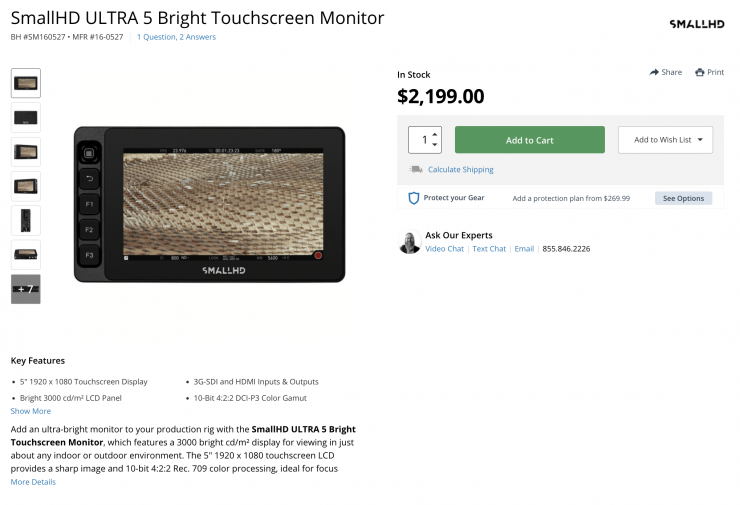Click the expert avatar photo

coord(410,242)
